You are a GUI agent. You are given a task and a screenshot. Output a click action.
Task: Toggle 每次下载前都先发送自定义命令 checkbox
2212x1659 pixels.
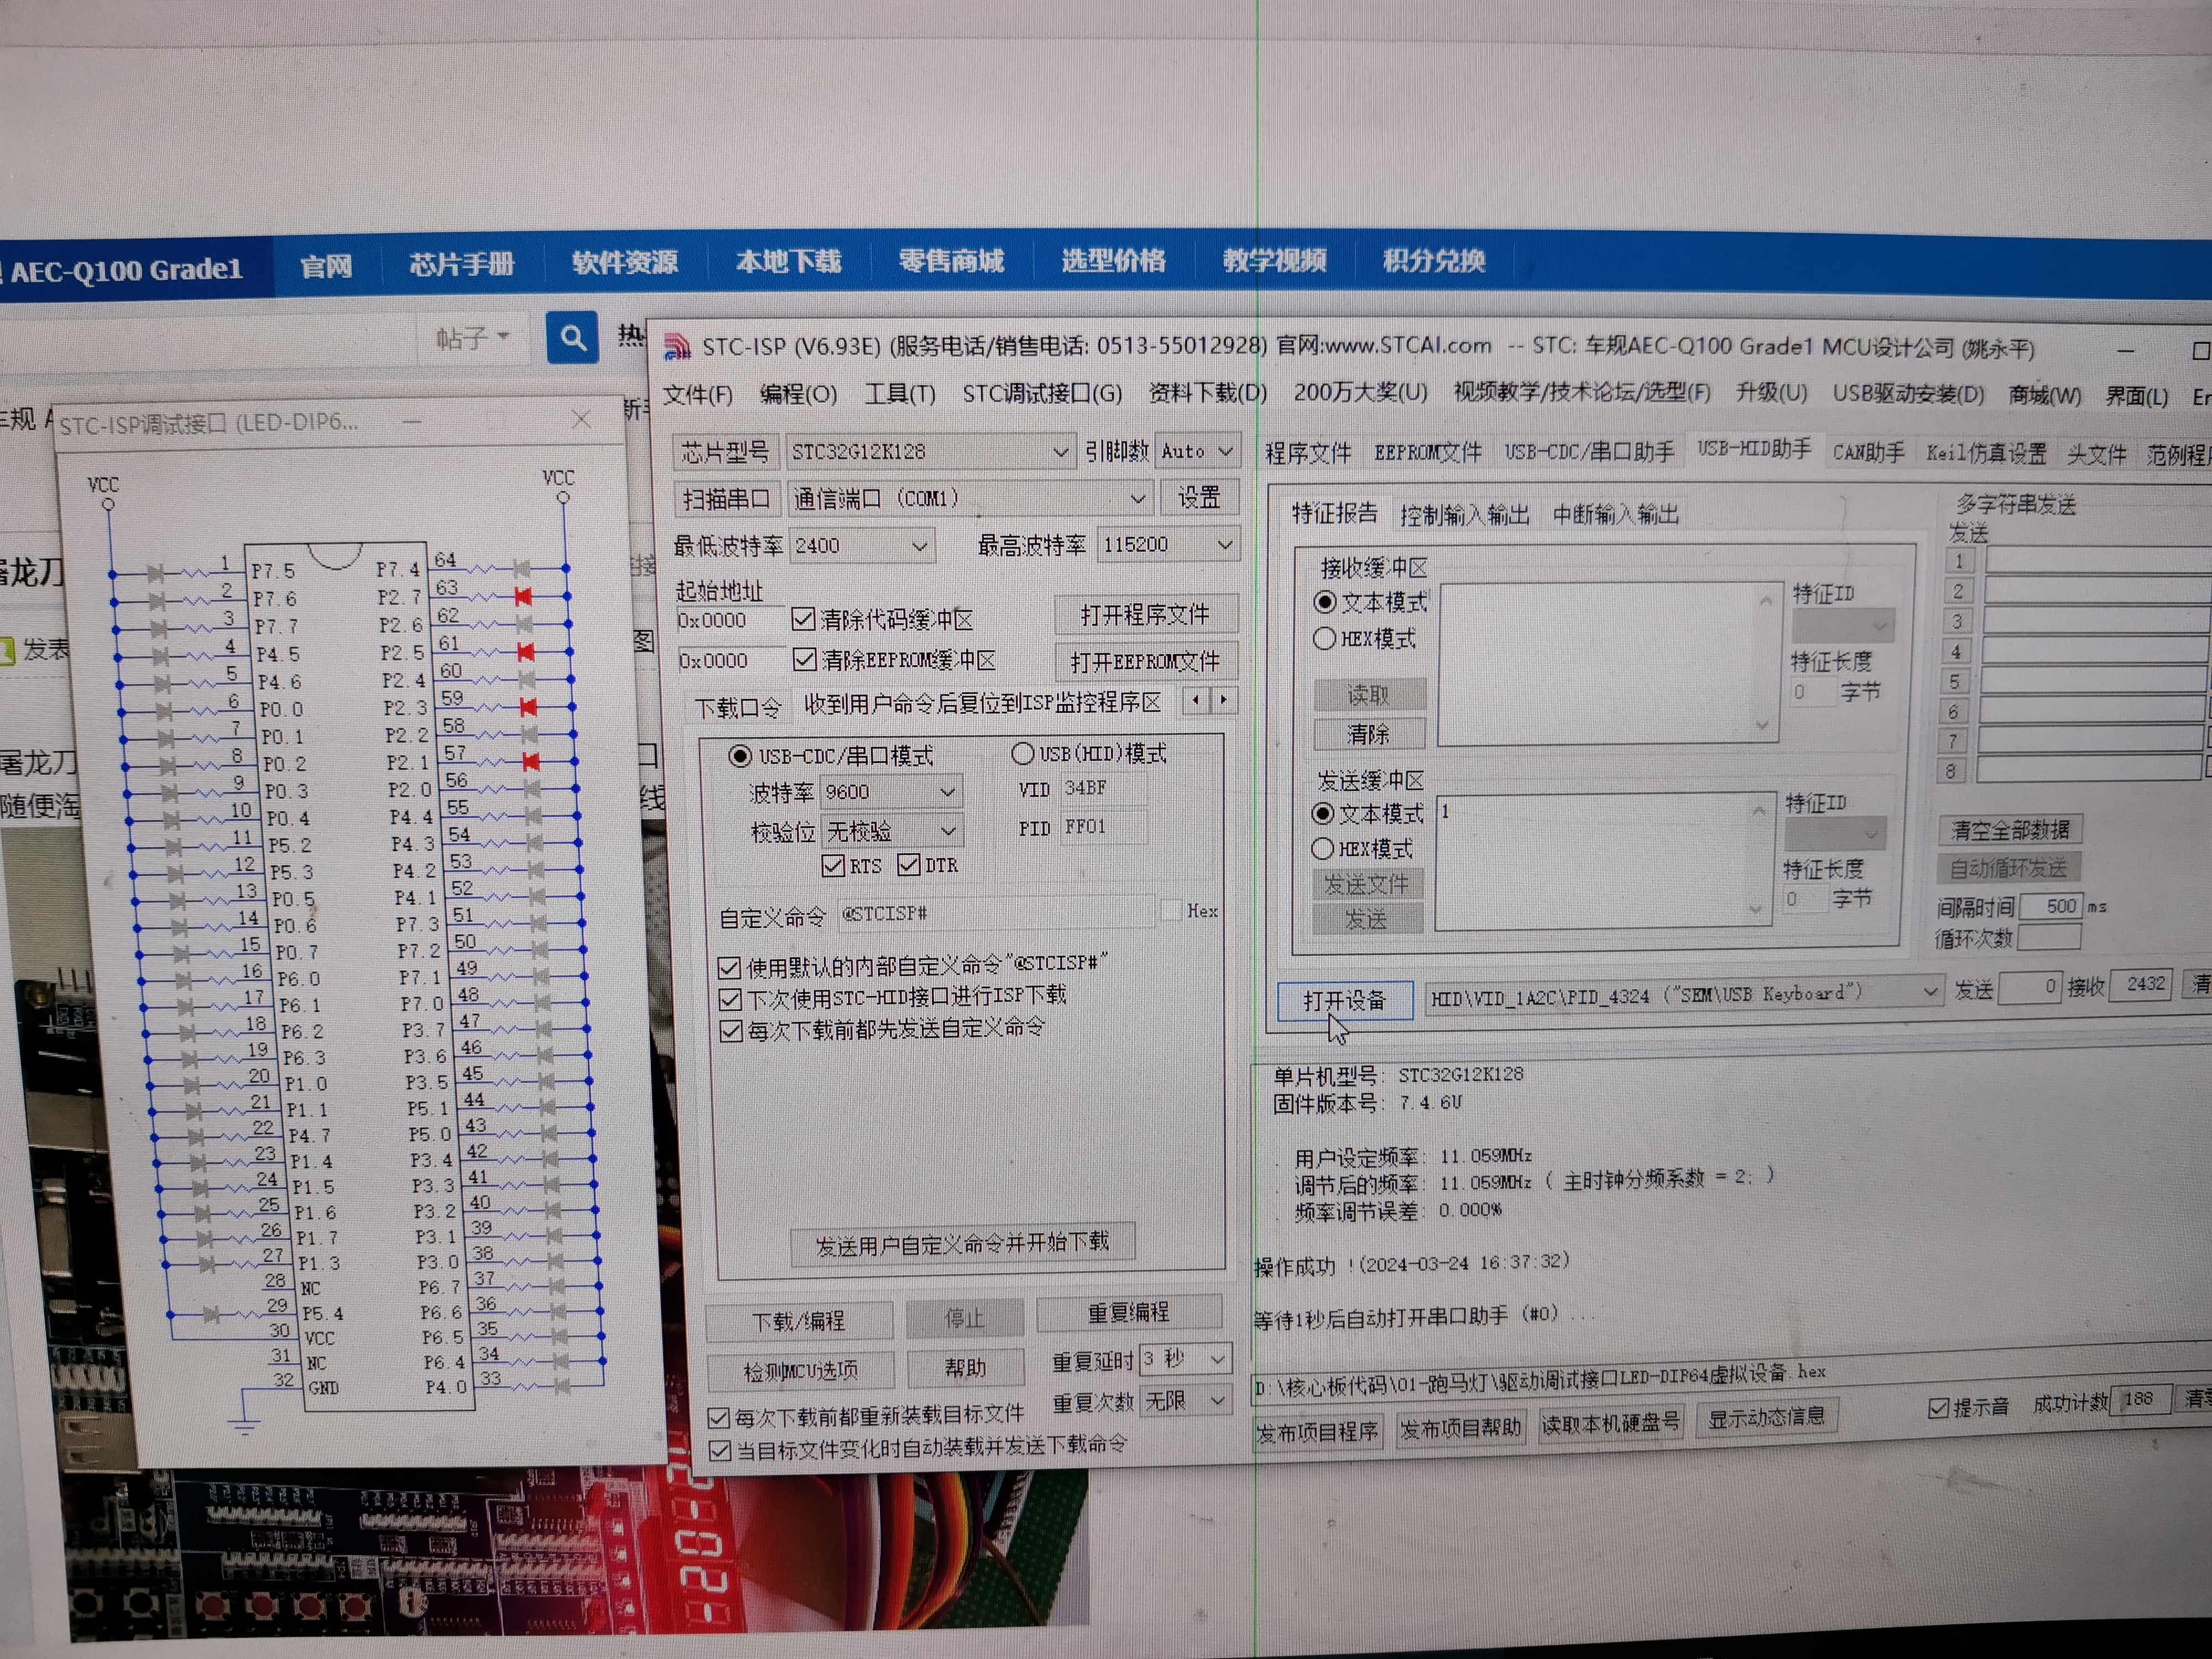coord(731,1031)
